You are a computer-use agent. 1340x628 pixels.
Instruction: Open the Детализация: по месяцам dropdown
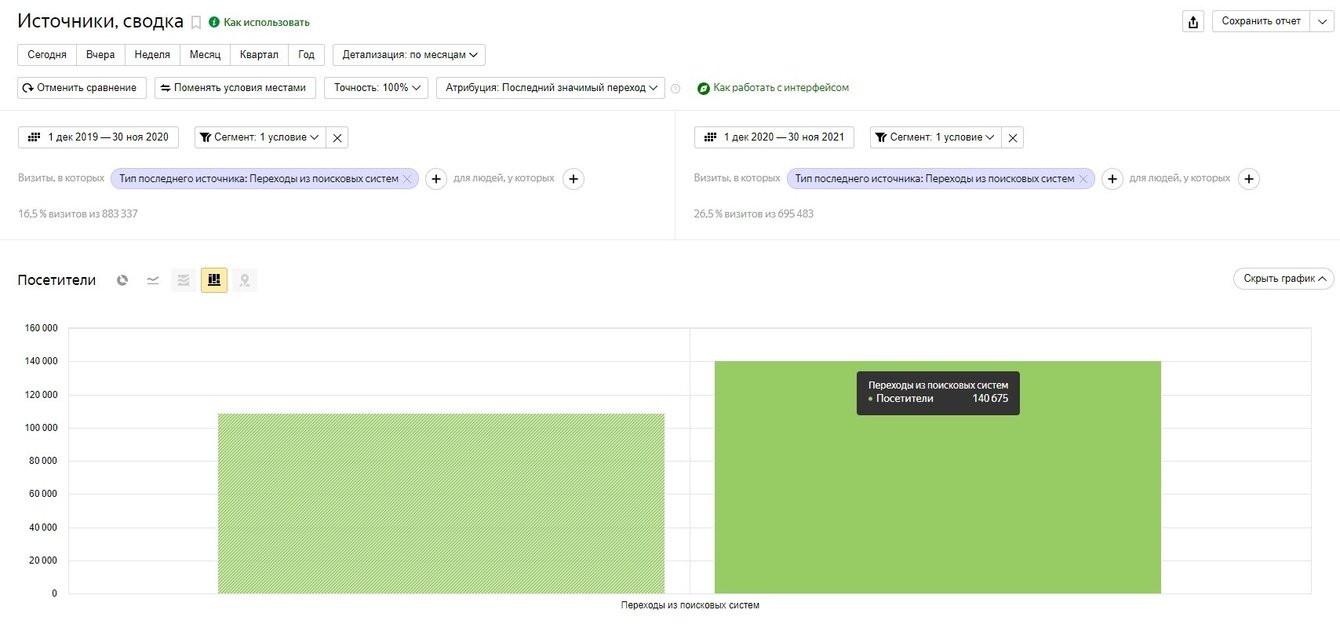tap(409, 54)
